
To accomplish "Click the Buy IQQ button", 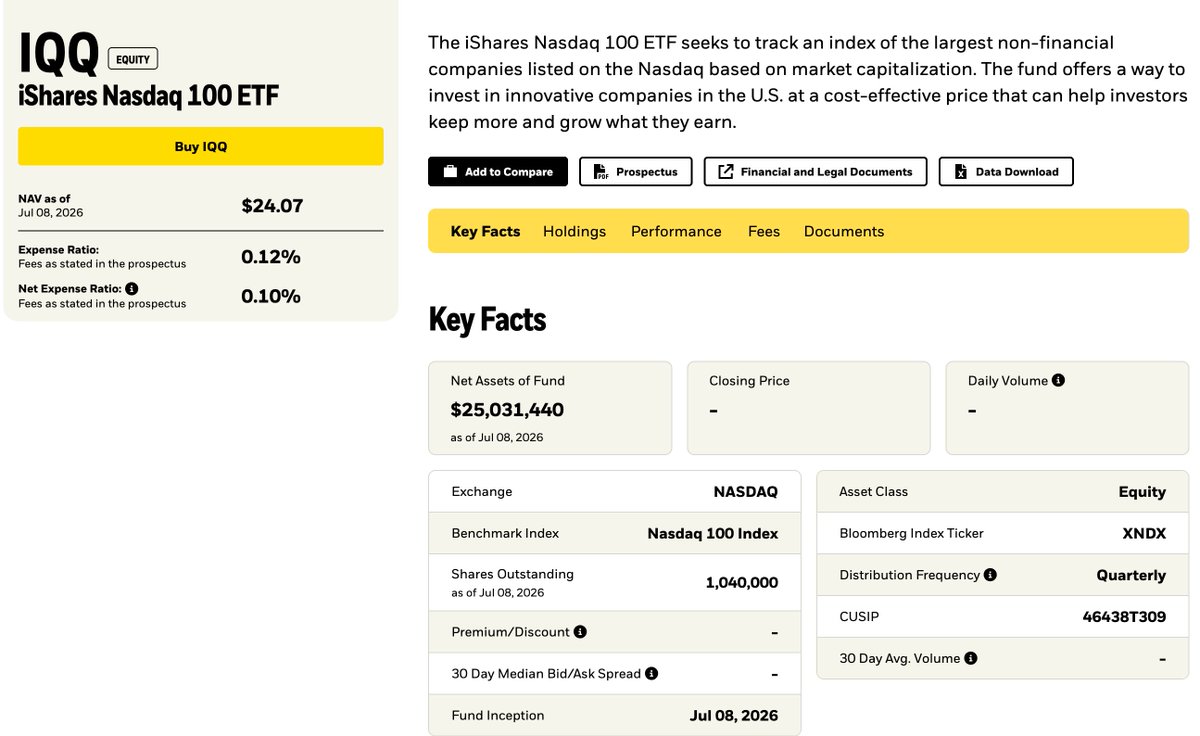I will point(201,146).
